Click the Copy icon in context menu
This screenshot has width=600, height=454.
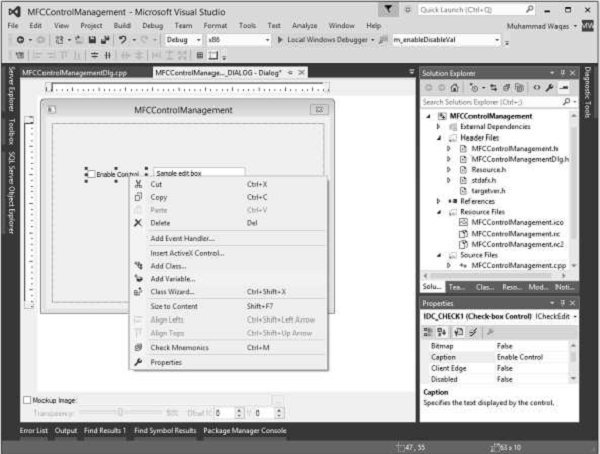point(138,197)
